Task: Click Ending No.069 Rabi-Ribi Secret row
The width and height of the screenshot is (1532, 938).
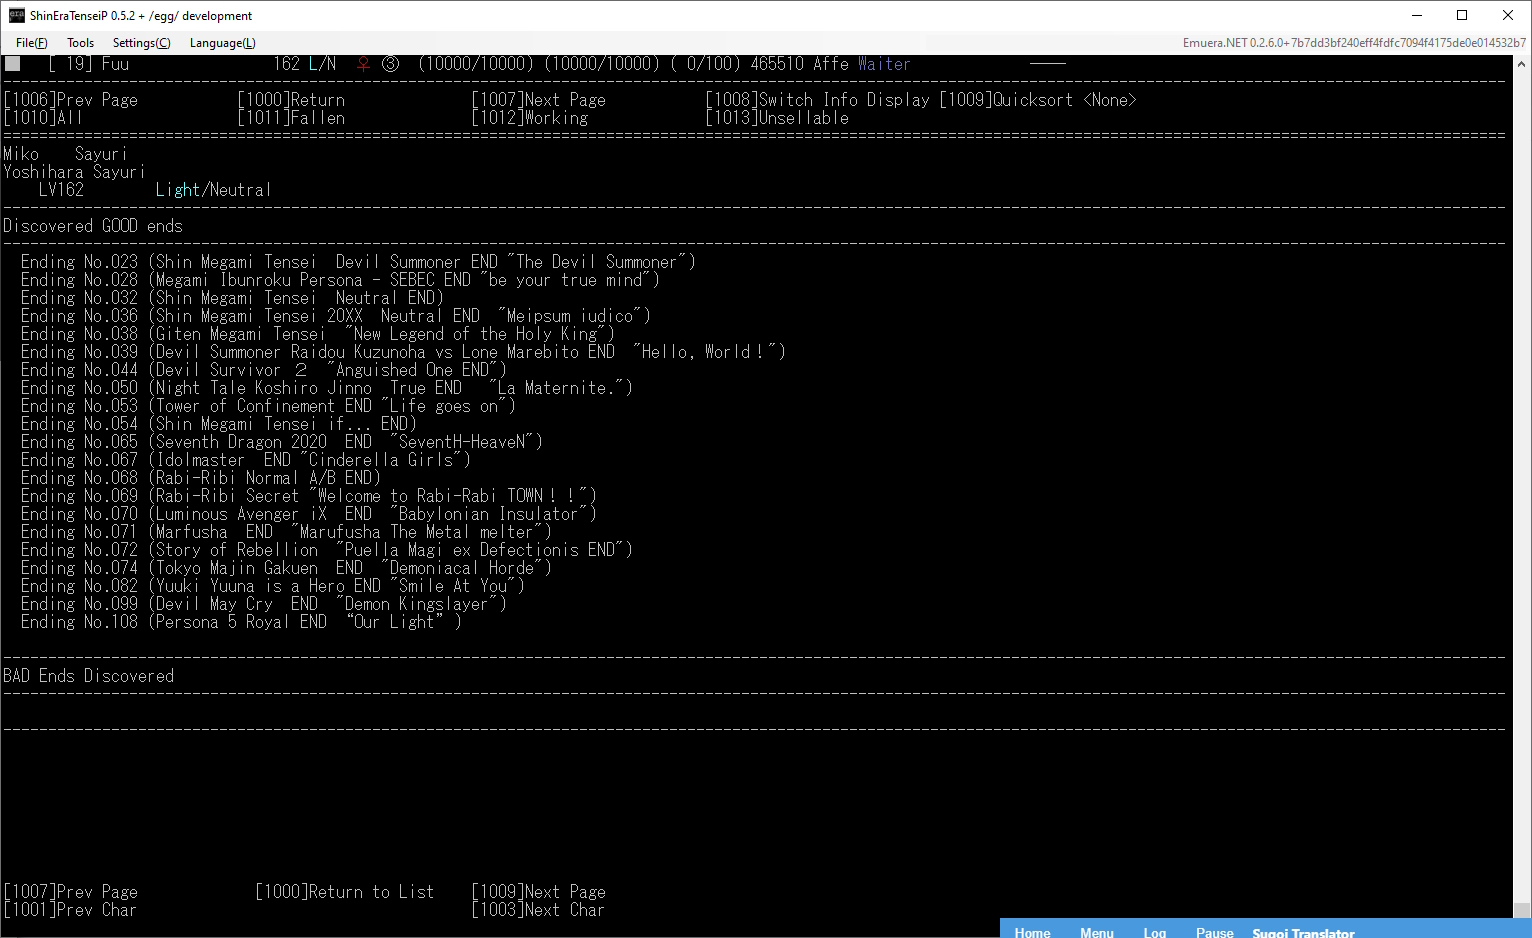Action: click(309, 496)
